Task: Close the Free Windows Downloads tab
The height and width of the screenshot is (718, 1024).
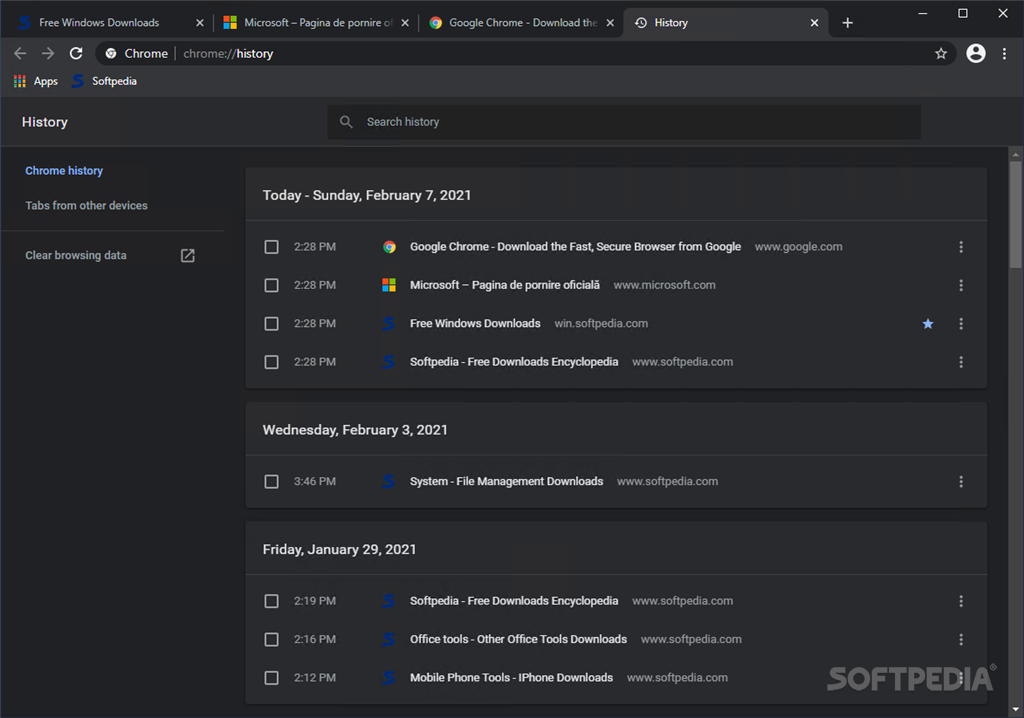Action: point(200,23)
